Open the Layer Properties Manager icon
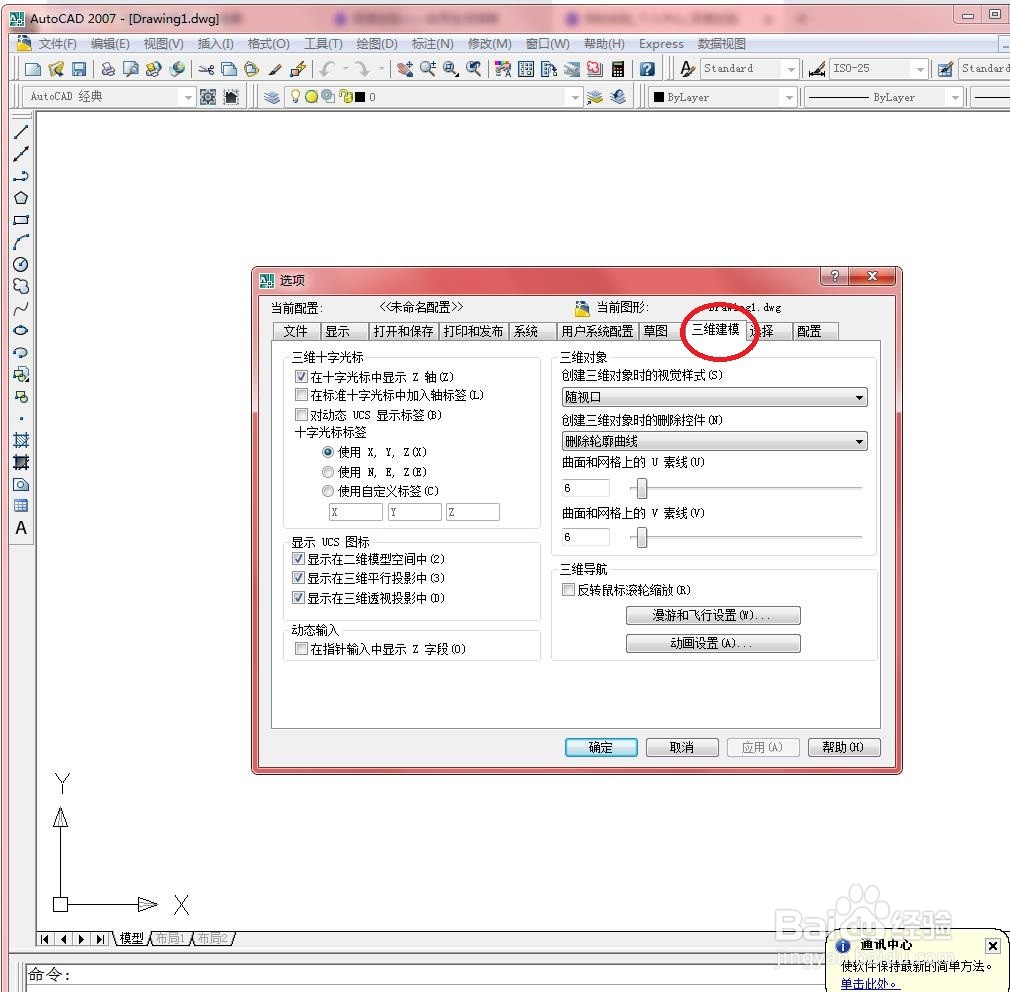The height and width of the screenshot is (992, 1010). 272,97
